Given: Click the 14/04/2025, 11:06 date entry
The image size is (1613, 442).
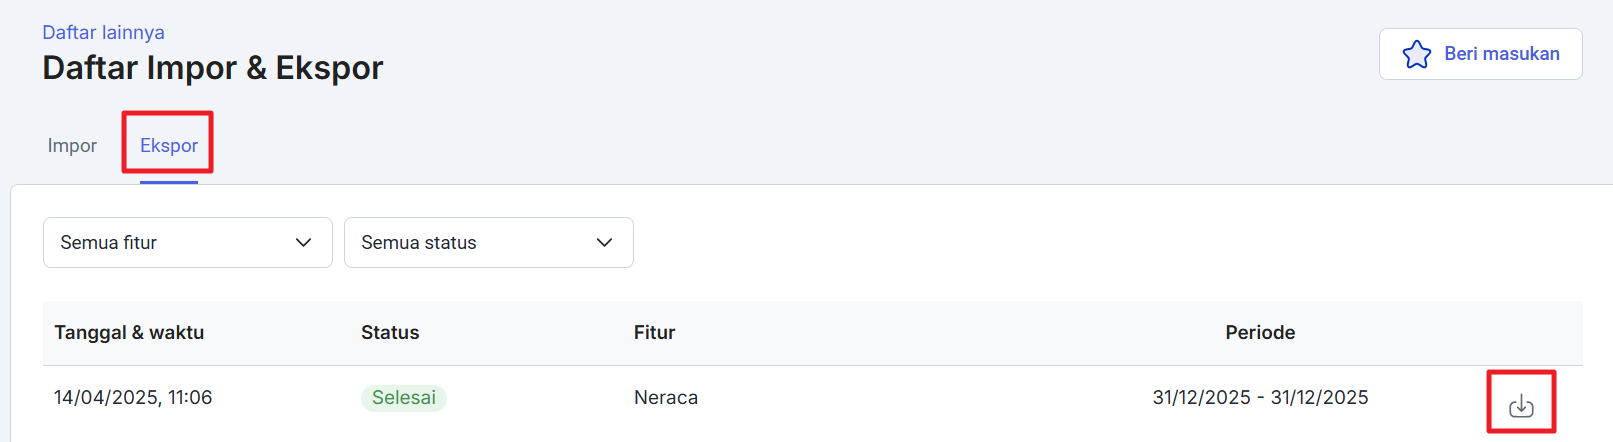Looking at the screenshot, I should tap(133, 397).
